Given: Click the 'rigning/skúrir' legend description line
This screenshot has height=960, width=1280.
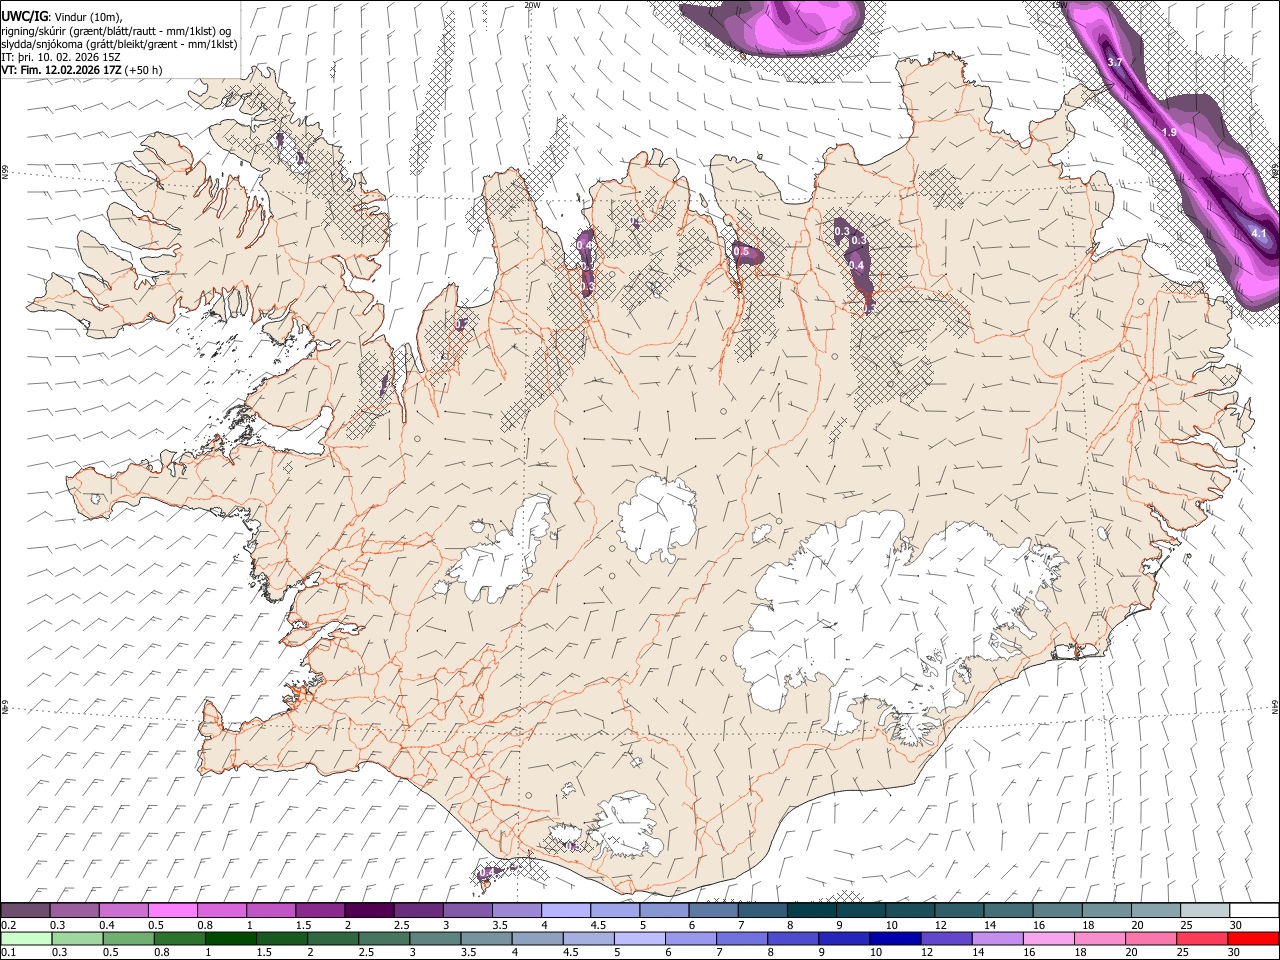Looking at the screenshot, I should [117, 29].
